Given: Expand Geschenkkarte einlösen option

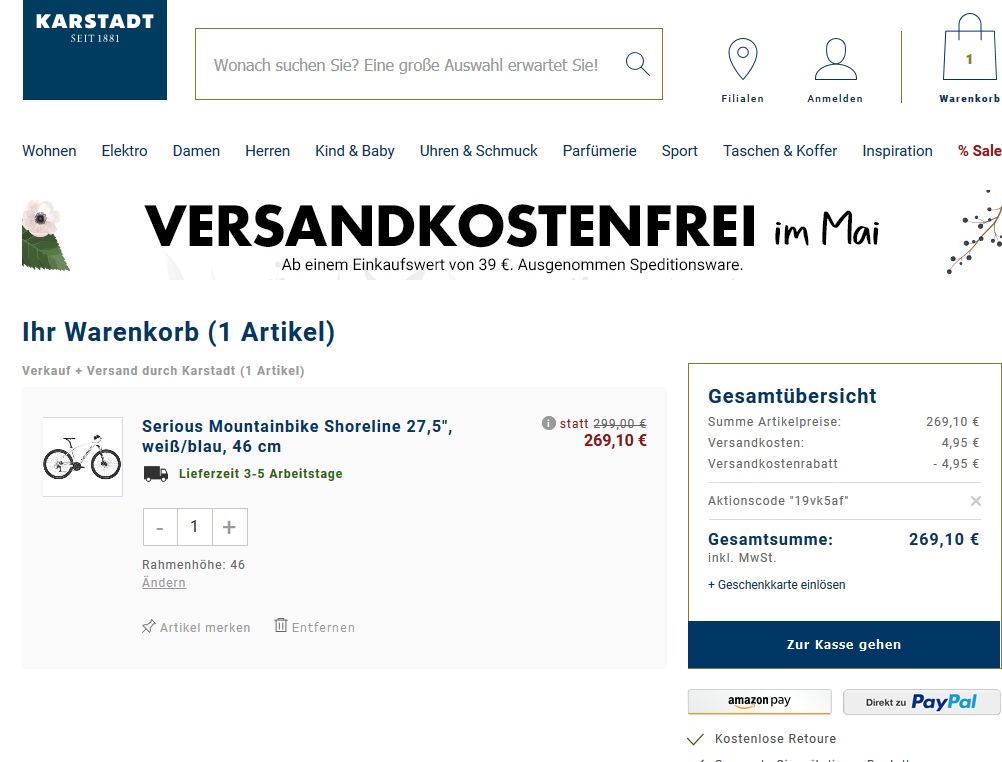Looking at the screenshot, I should [x=776, y=585].
